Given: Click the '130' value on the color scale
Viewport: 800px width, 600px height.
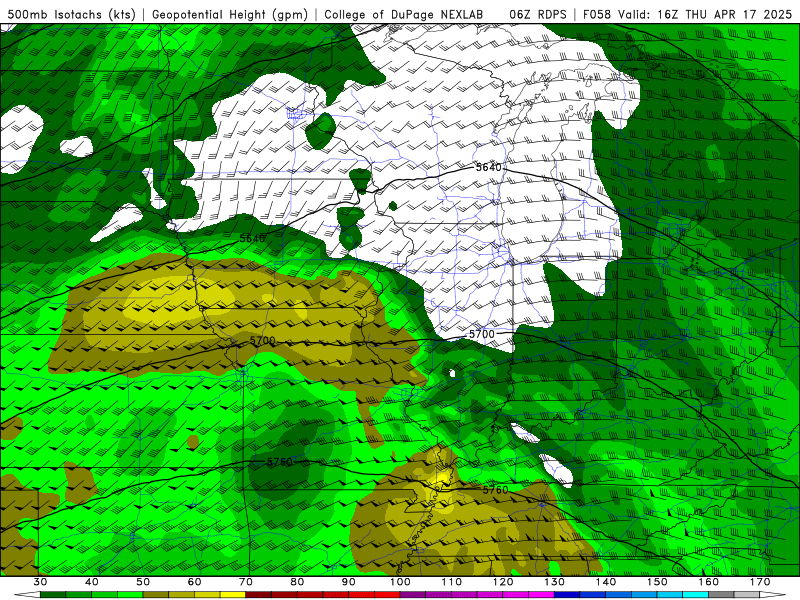Looking at the screenshot, I should click(x=554, y=582).
